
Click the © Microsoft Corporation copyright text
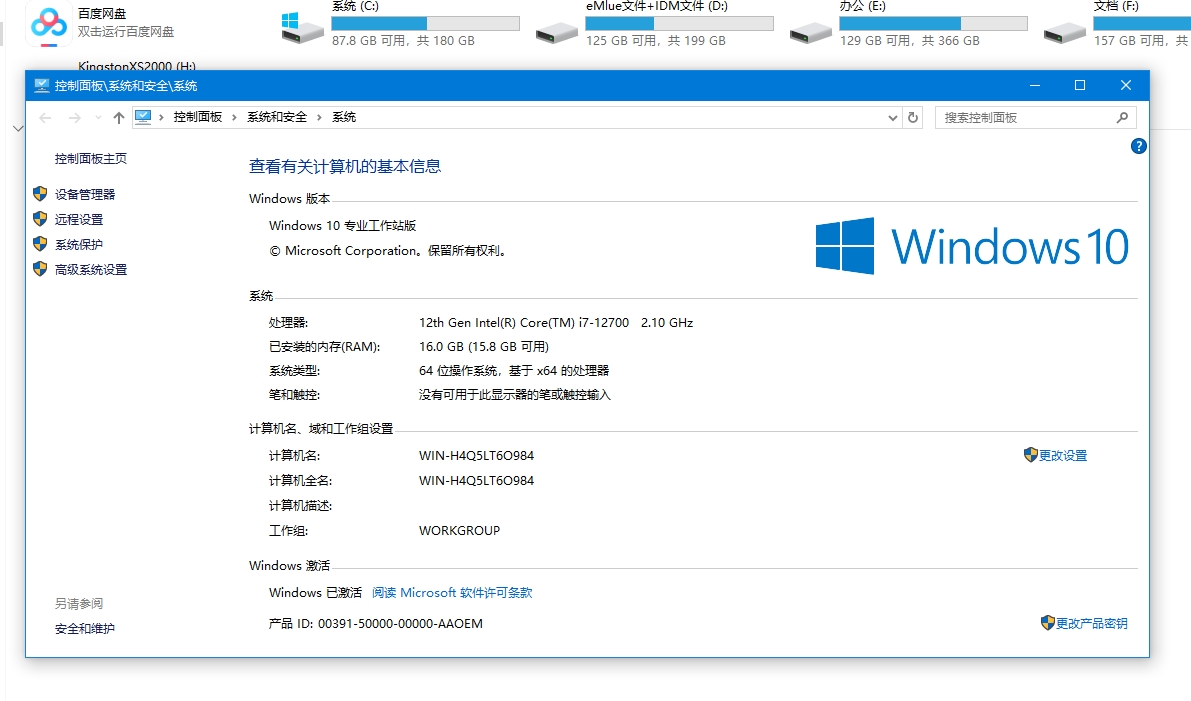point(387,250)
